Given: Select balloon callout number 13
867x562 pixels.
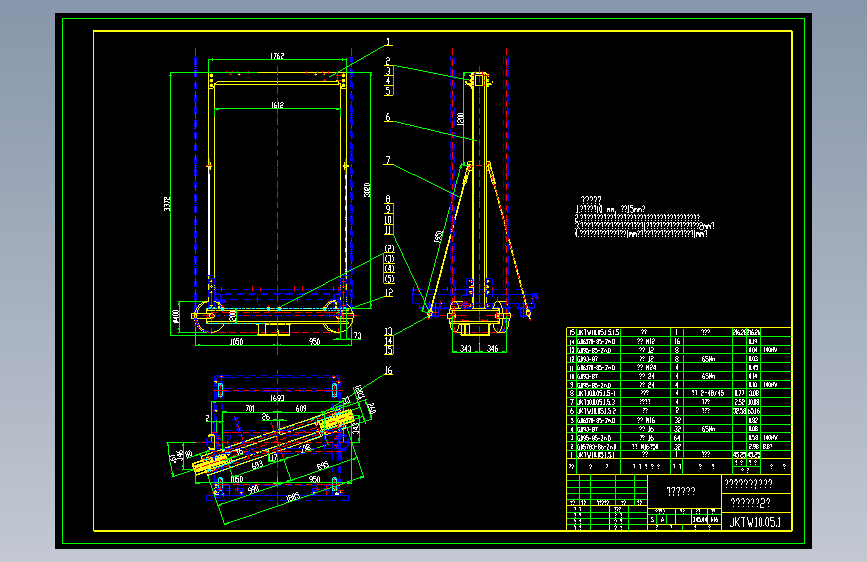Looking at the screenshot, I should coord(388,331).
